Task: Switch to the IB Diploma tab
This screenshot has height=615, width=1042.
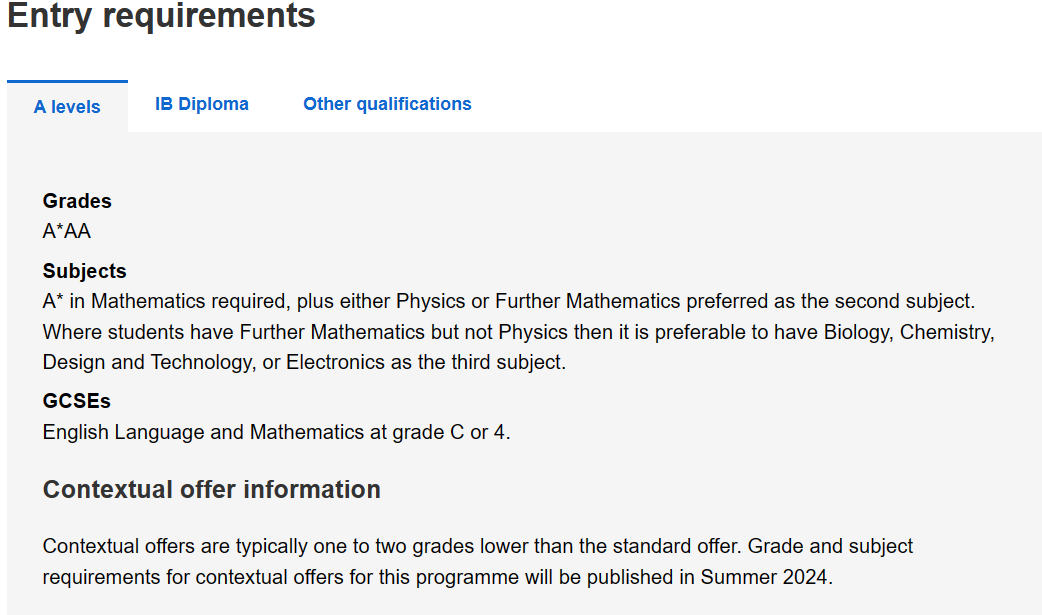Action: pos(202,104)
